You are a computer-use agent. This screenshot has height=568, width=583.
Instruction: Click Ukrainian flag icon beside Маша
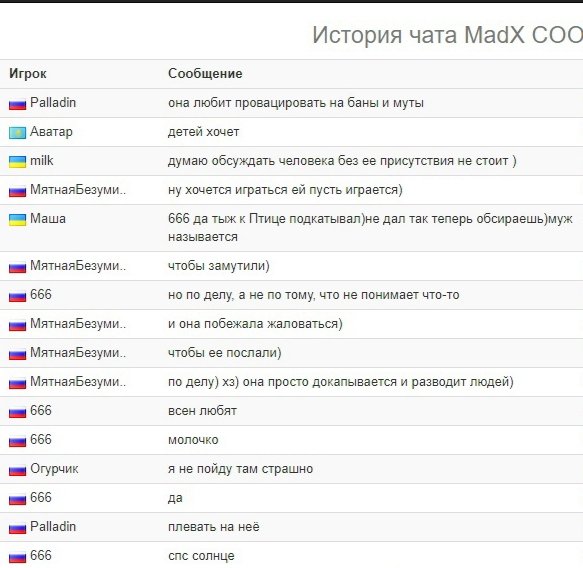(x=17, y=220)
